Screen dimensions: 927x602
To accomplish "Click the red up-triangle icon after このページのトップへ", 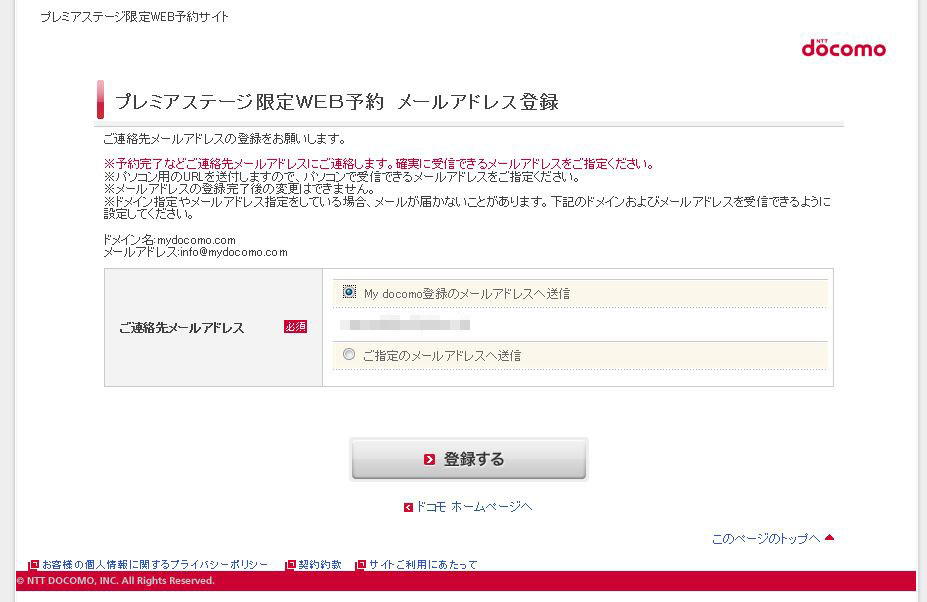I will 829,538.
